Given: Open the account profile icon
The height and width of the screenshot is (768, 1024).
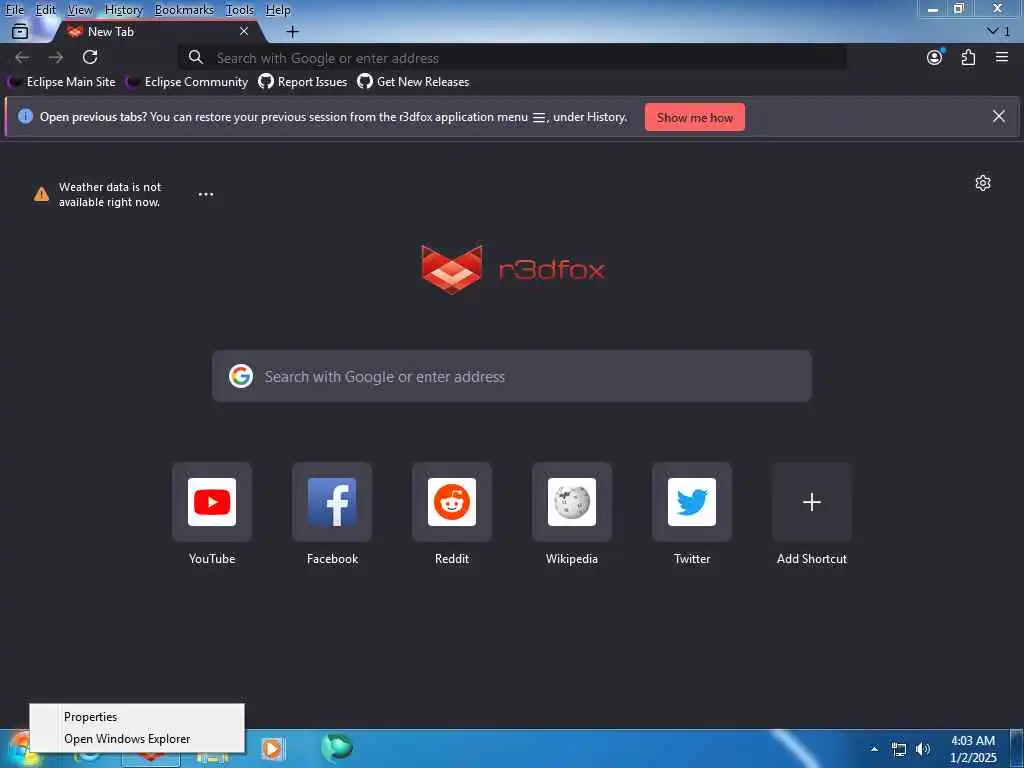Looking at the screenshot, I should [935, 57].
